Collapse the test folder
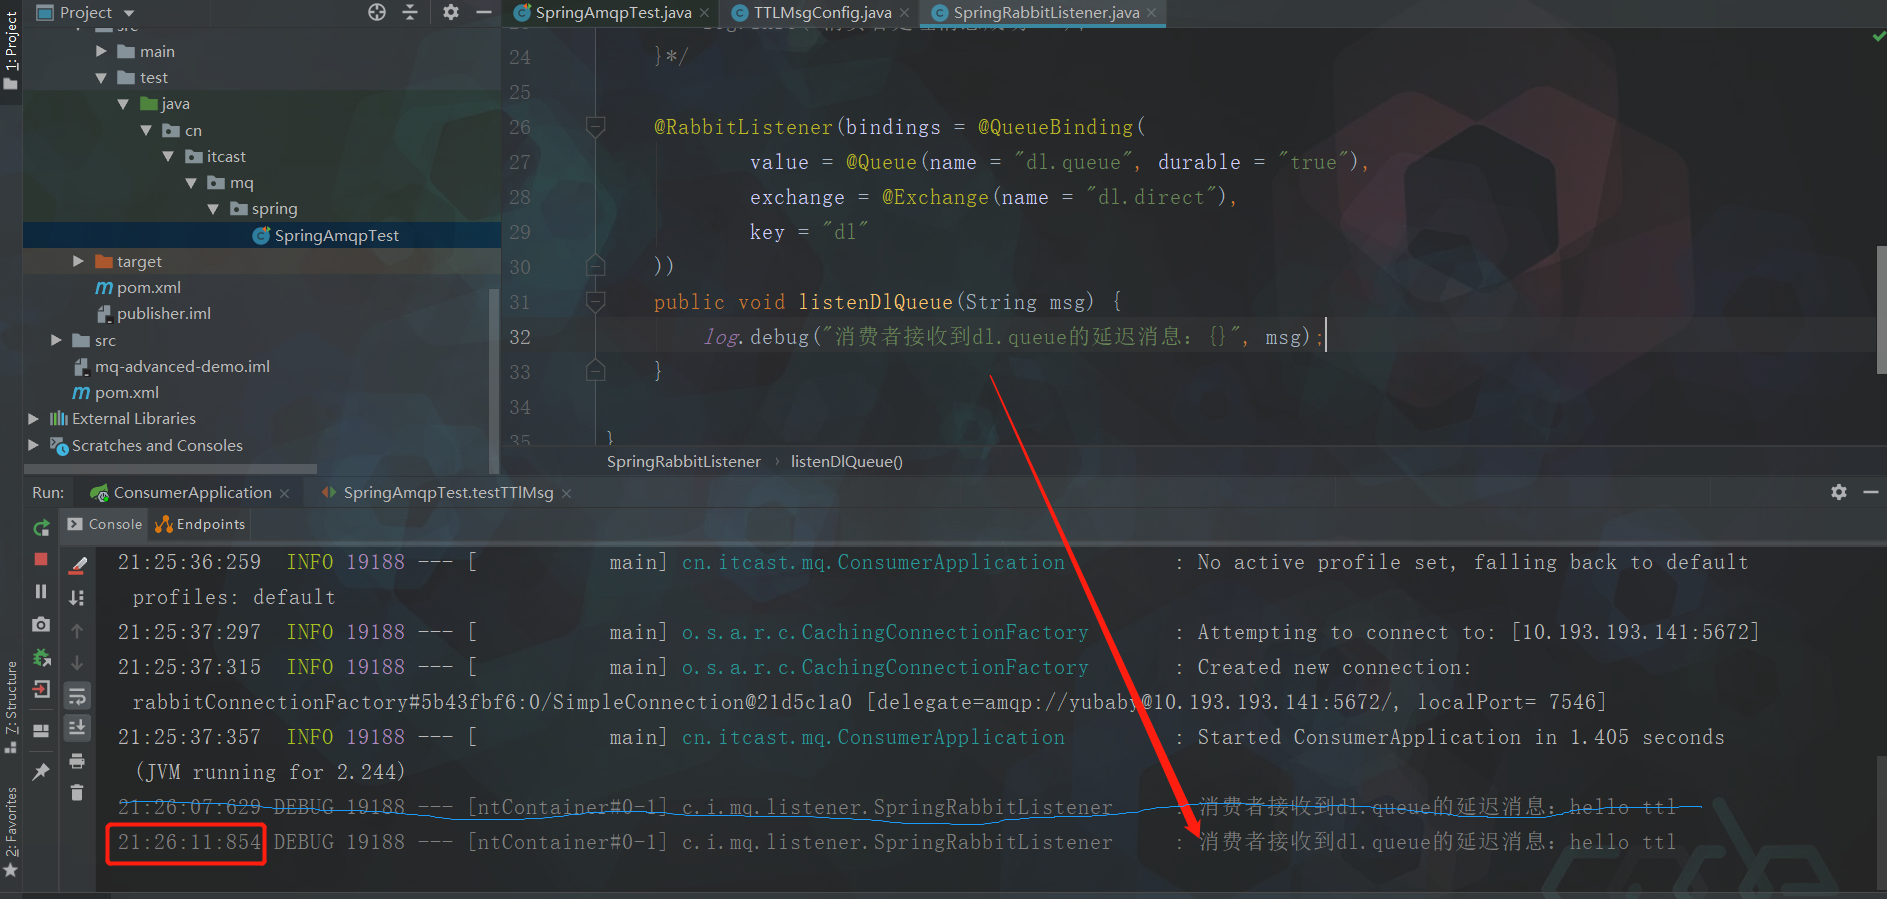 (x=101, y=78)
